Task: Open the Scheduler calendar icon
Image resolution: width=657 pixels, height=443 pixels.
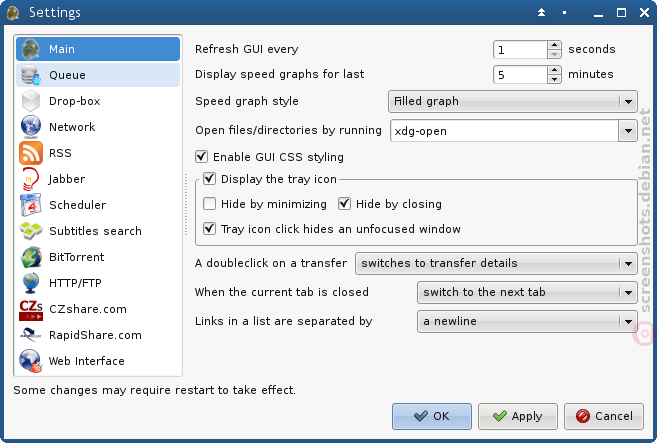Action: click(x=31, y=205)
